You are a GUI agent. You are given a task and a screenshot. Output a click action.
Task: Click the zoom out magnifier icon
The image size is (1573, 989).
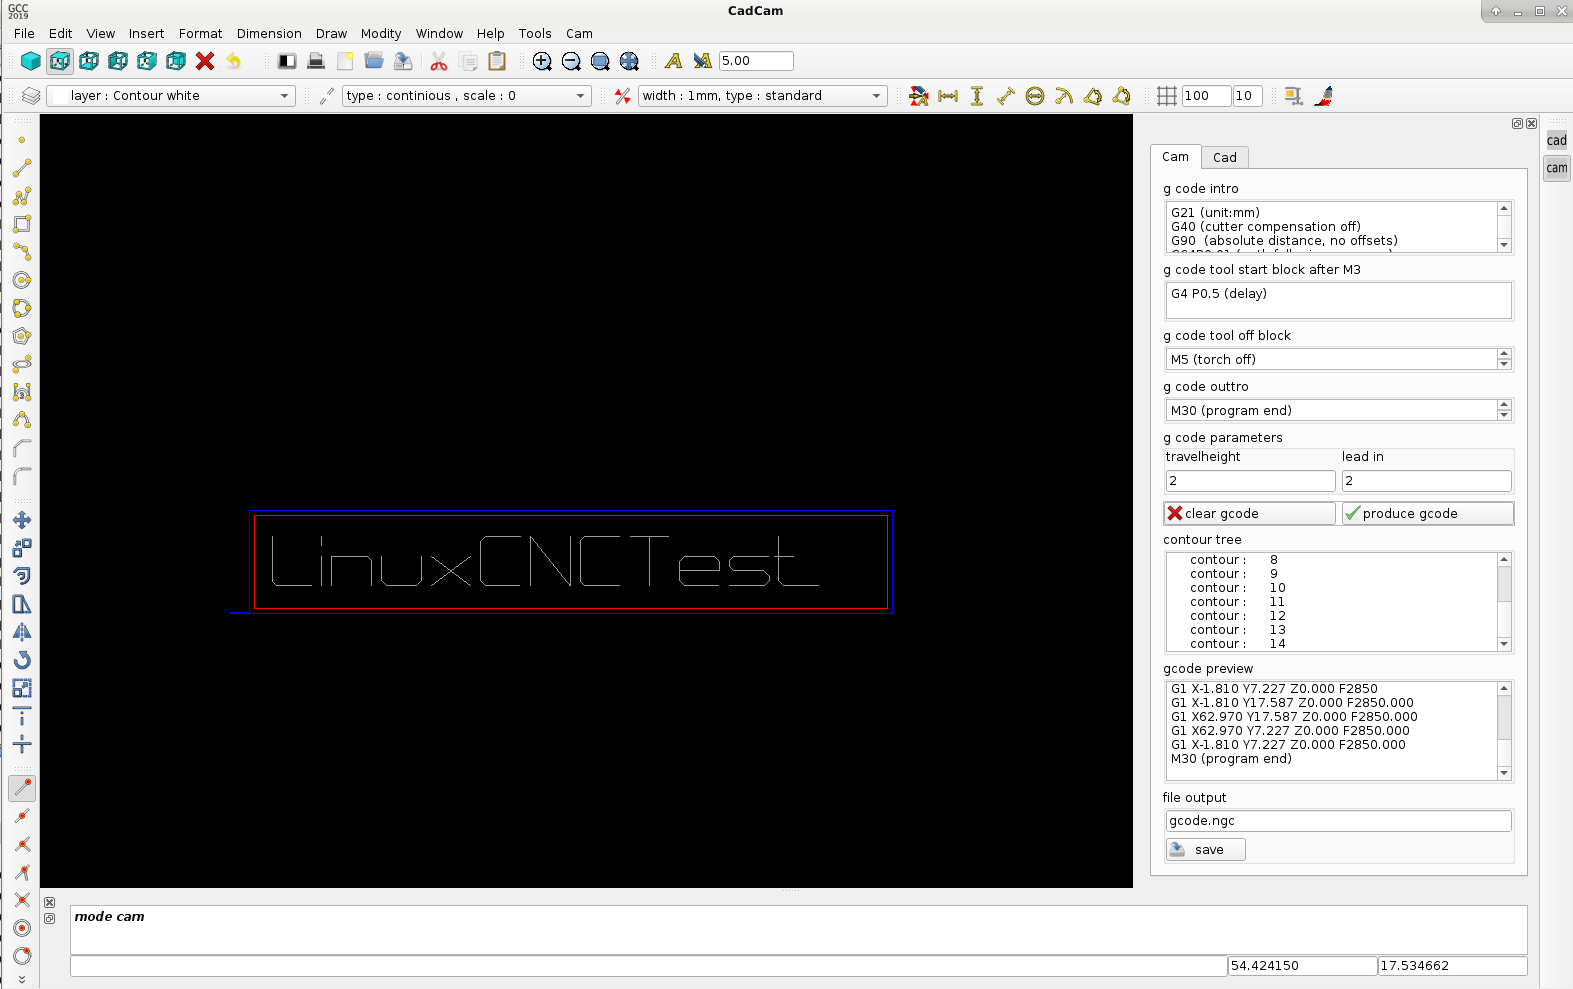click(571, 61)
